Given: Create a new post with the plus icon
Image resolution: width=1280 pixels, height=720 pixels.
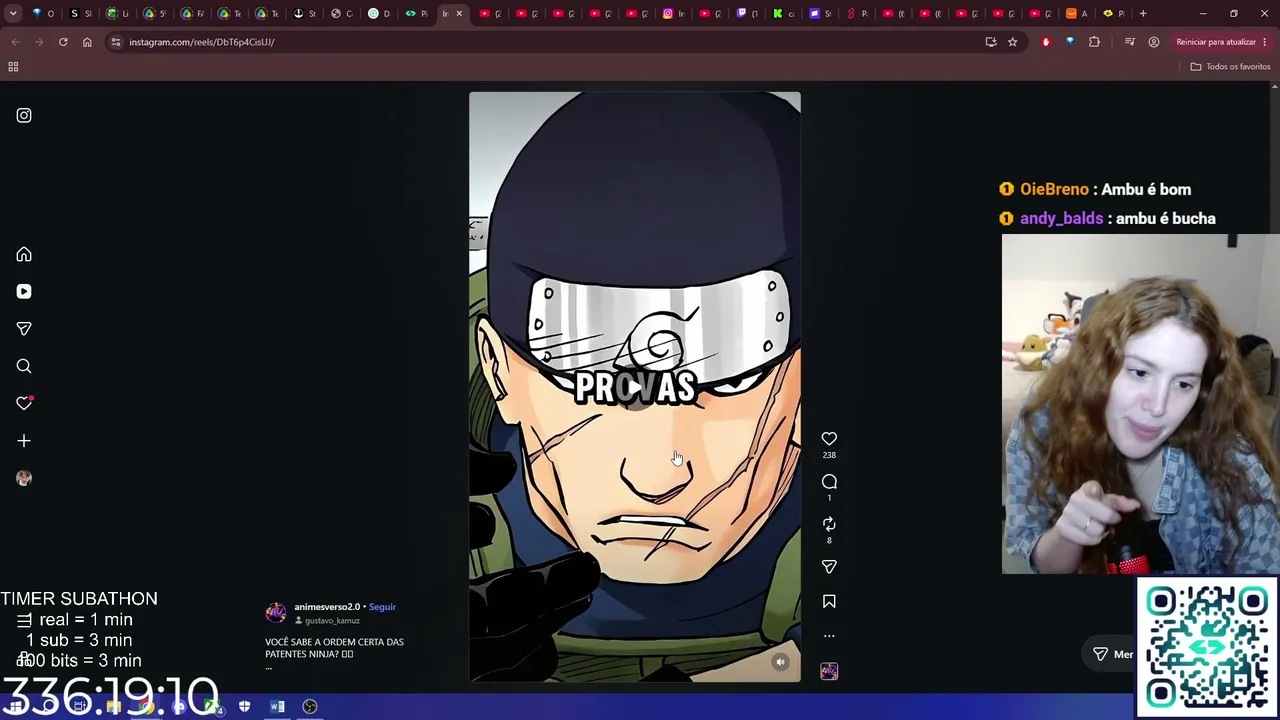Looking at the screenshot, I should click(x=24, y=441).
